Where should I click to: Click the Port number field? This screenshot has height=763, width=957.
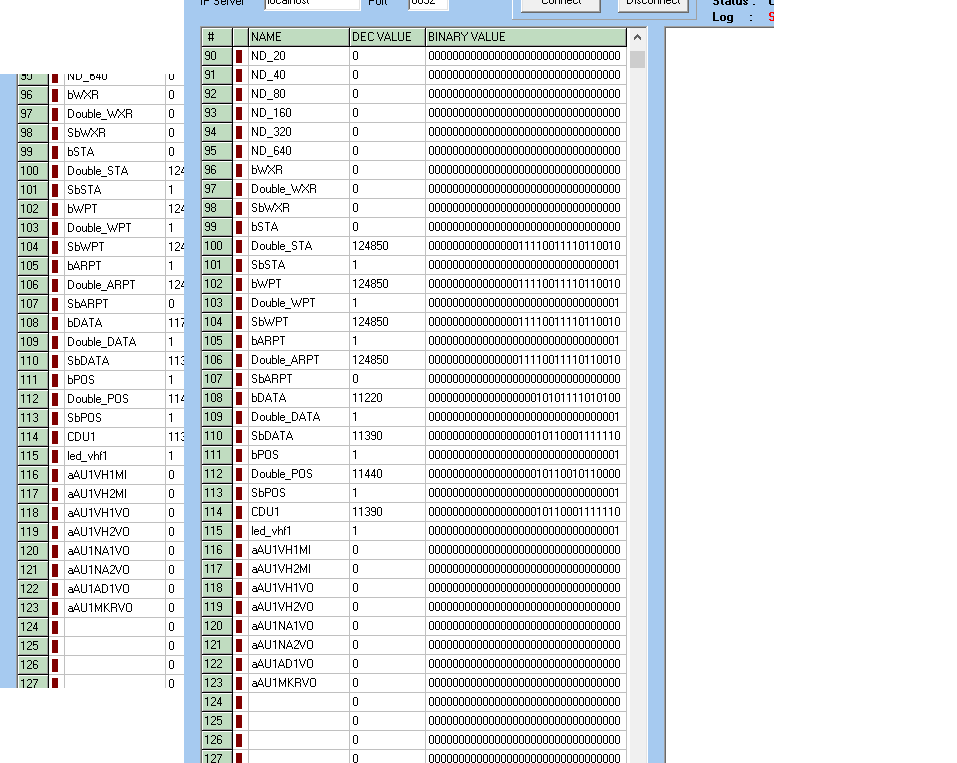pos(430,3)
